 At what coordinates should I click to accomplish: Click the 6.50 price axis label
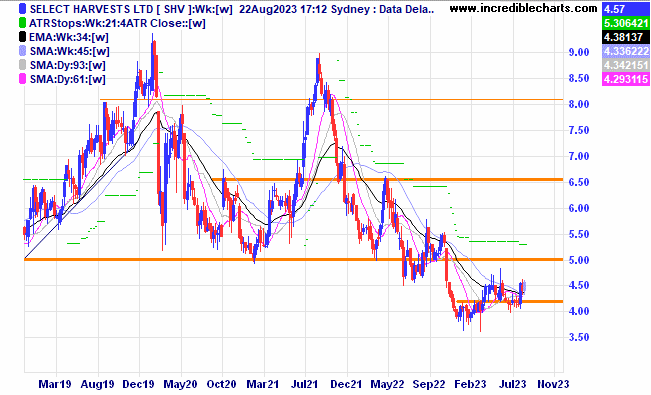tap(579, 182)
